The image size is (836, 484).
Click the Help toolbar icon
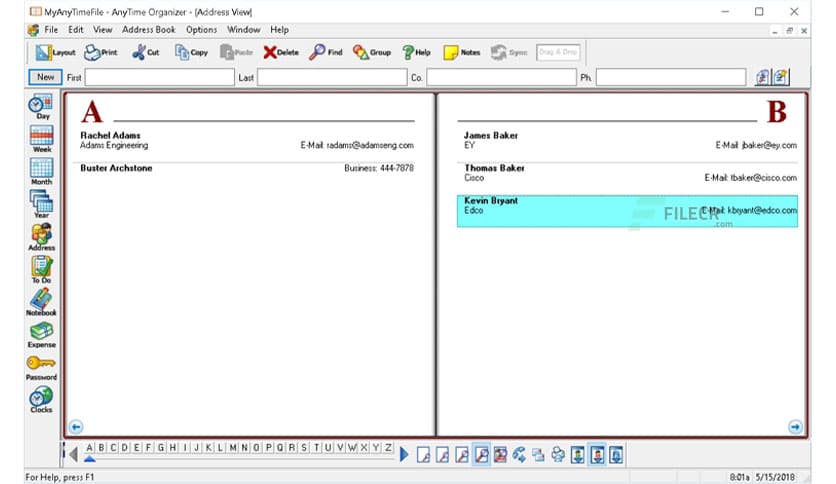(x=416, y=52)
